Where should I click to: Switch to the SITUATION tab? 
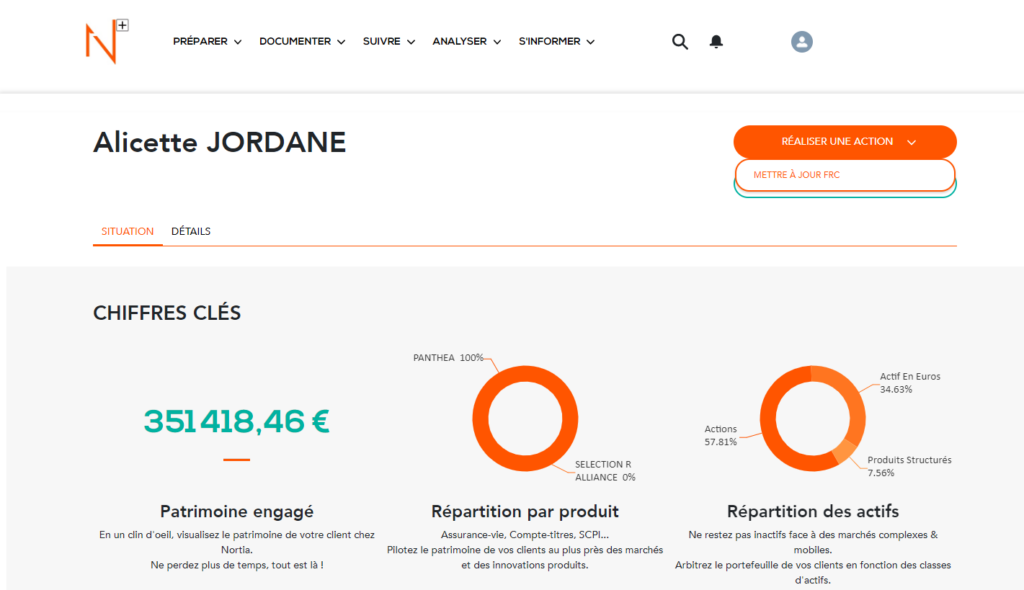pos(127,231)
